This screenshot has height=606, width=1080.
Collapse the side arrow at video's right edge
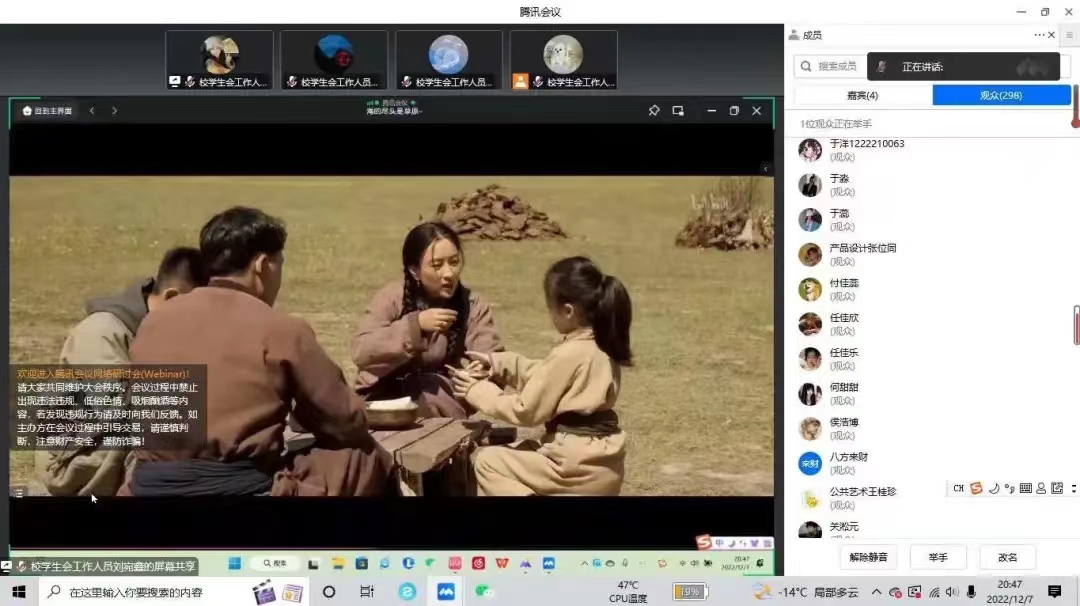click(x=765, y=169)
